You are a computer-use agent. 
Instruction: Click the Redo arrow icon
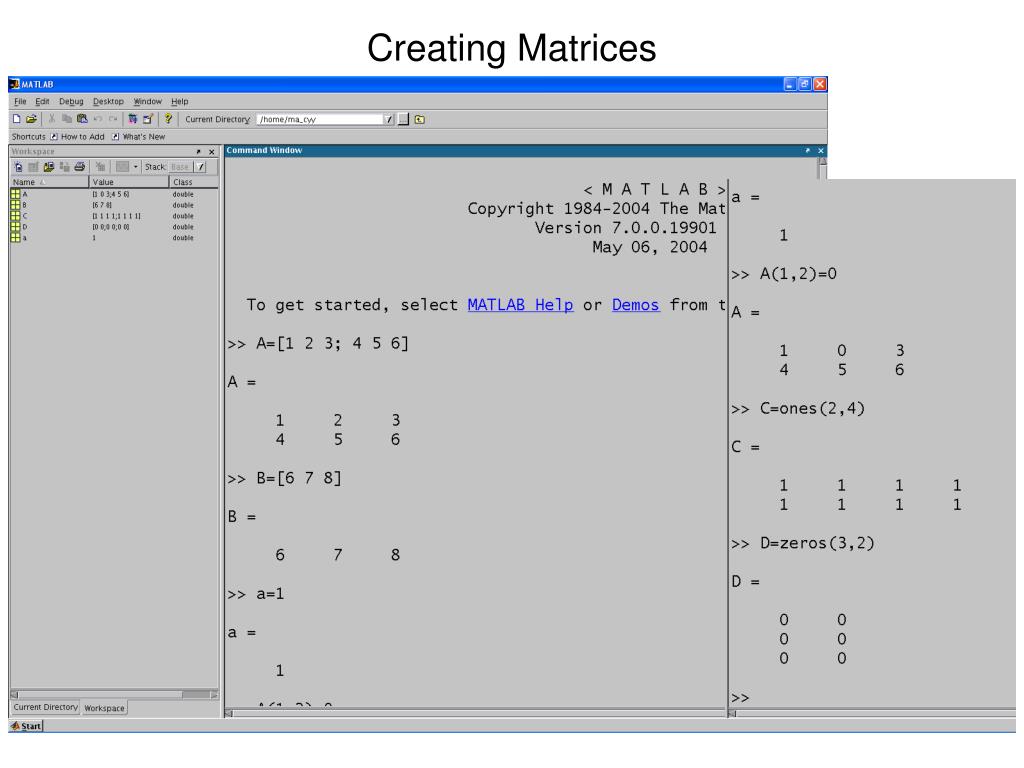pos(113,119)
